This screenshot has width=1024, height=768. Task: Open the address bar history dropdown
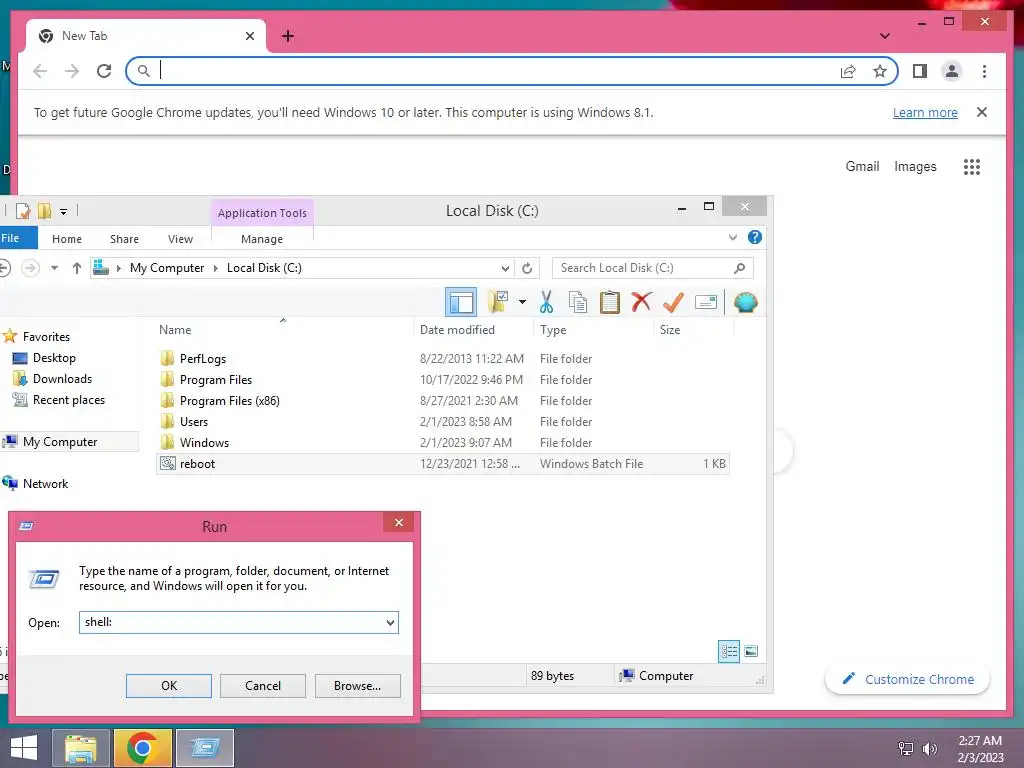505,268
